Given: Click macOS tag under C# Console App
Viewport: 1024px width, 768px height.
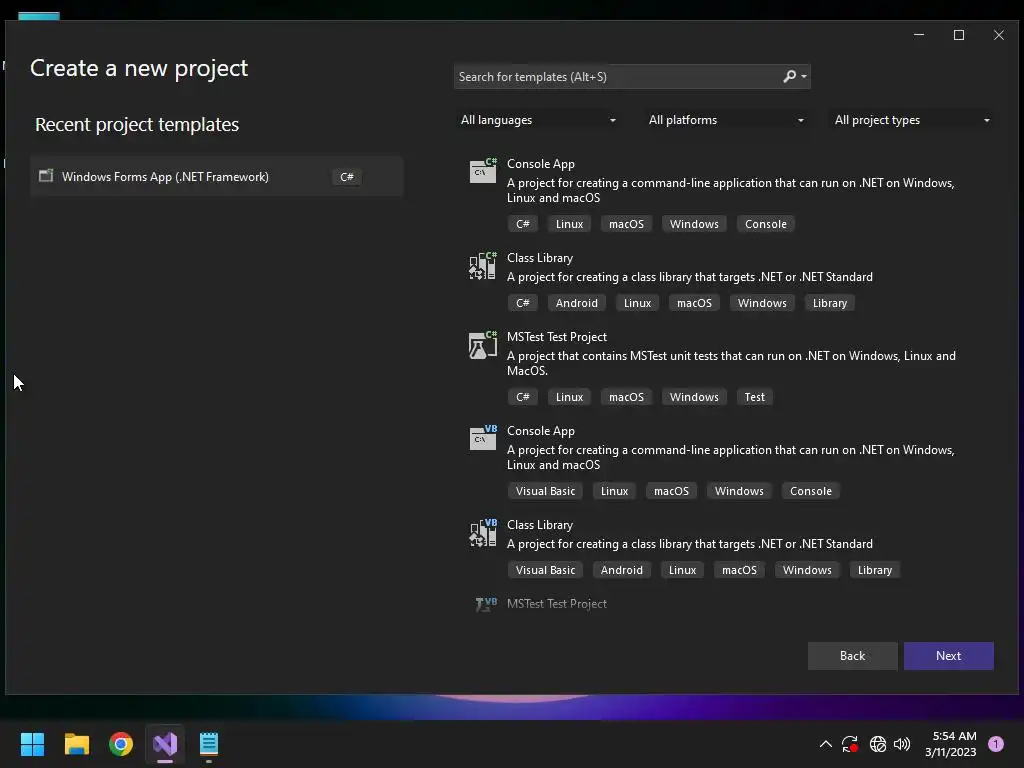Looking at the screenshot, I should 626,224.
